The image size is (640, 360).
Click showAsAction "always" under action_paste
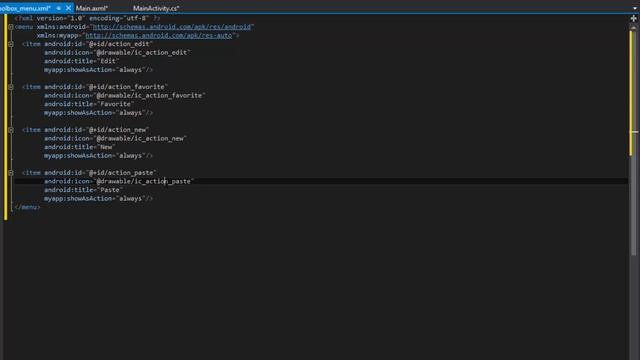[130, 198]
